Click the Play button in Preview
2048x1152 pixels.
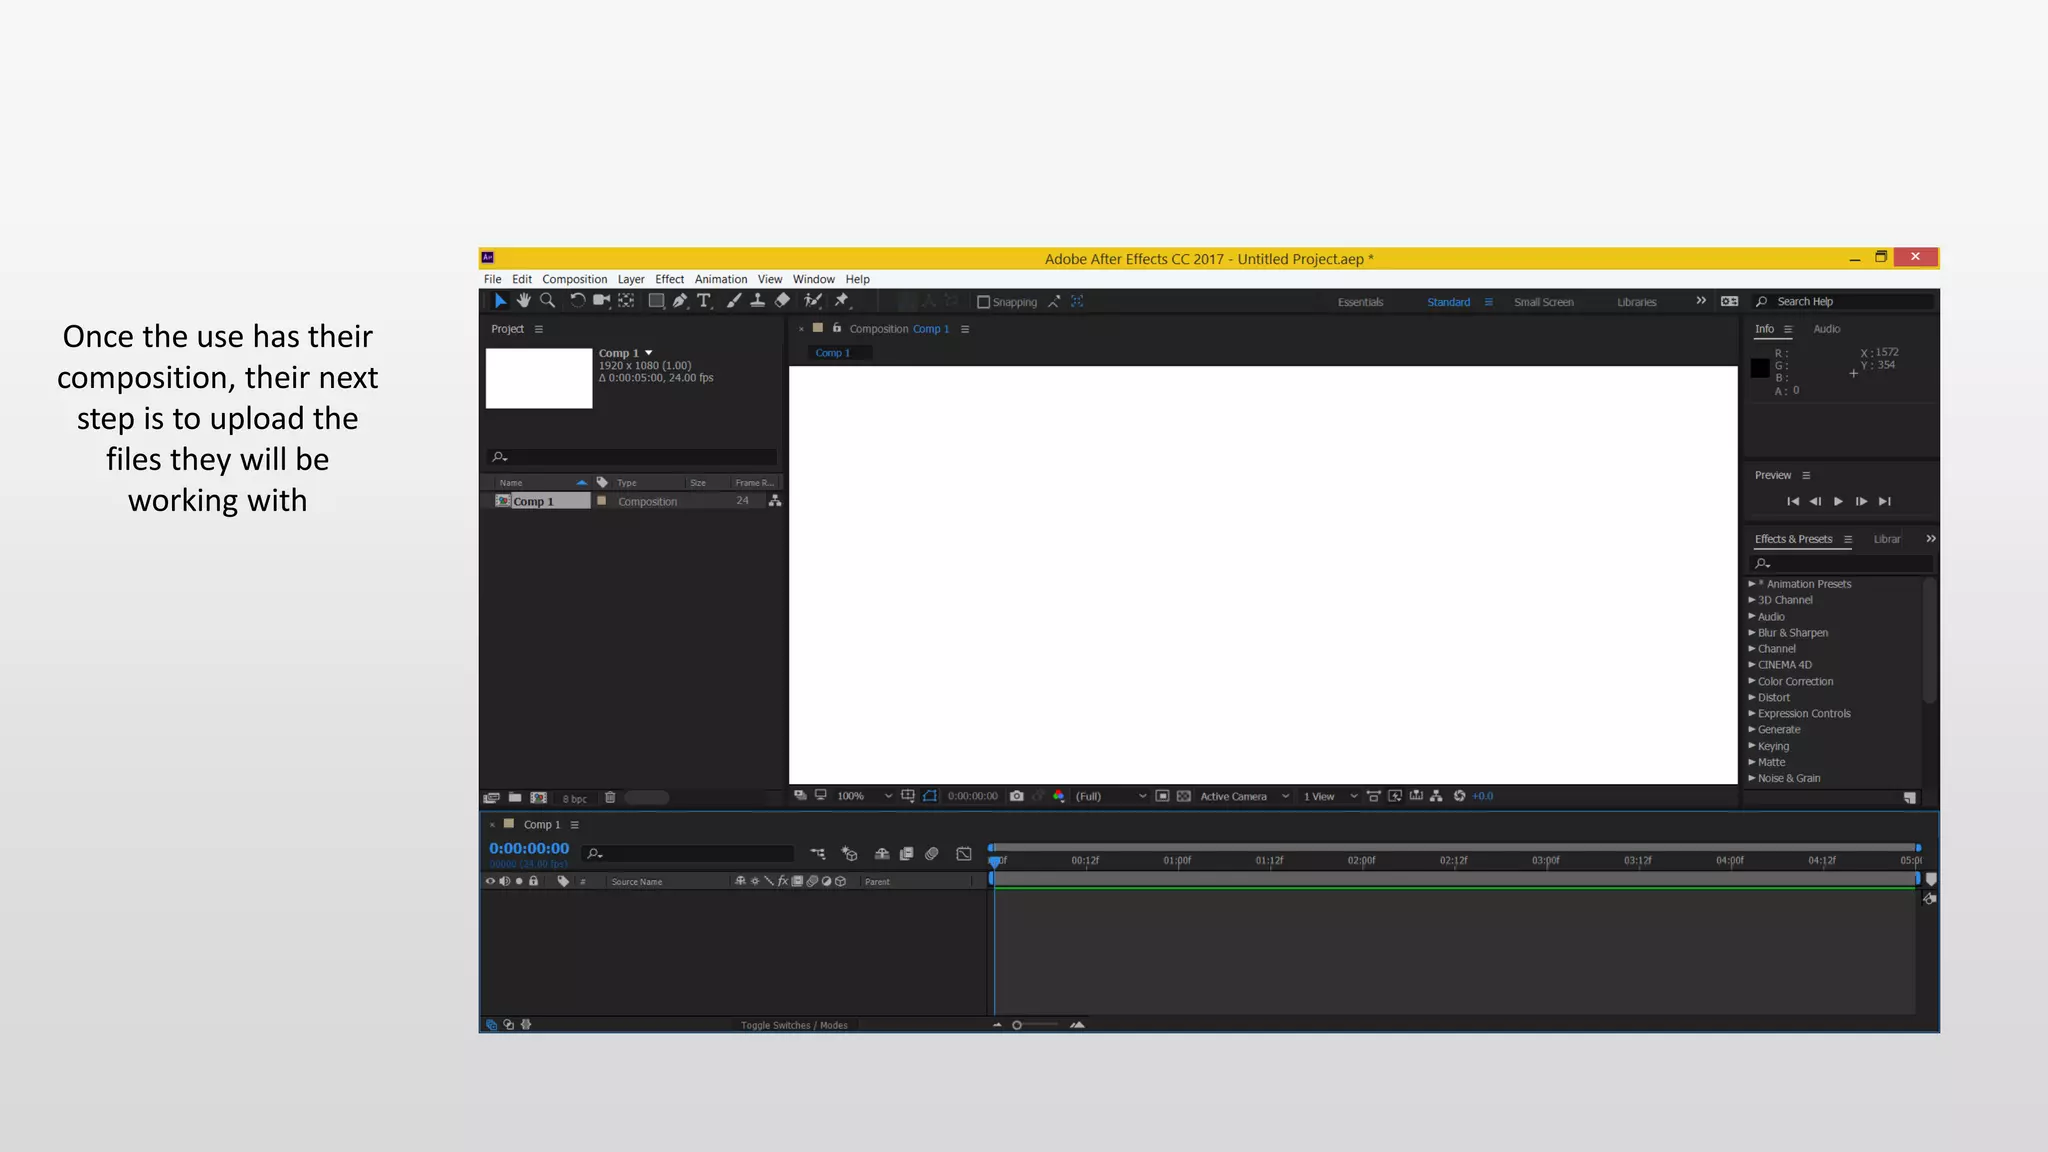(1838, 502)
